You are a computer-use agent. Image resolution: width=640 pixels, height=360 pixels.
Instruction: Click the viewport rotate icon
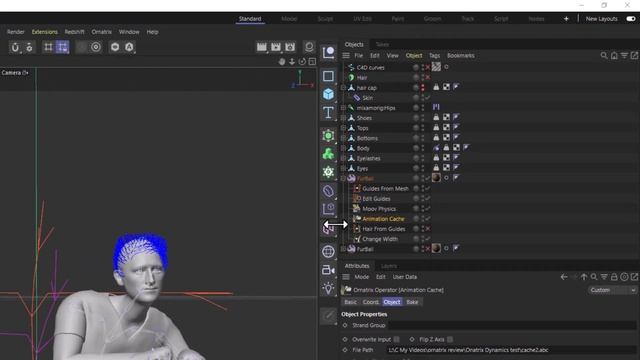click(302, 62)
